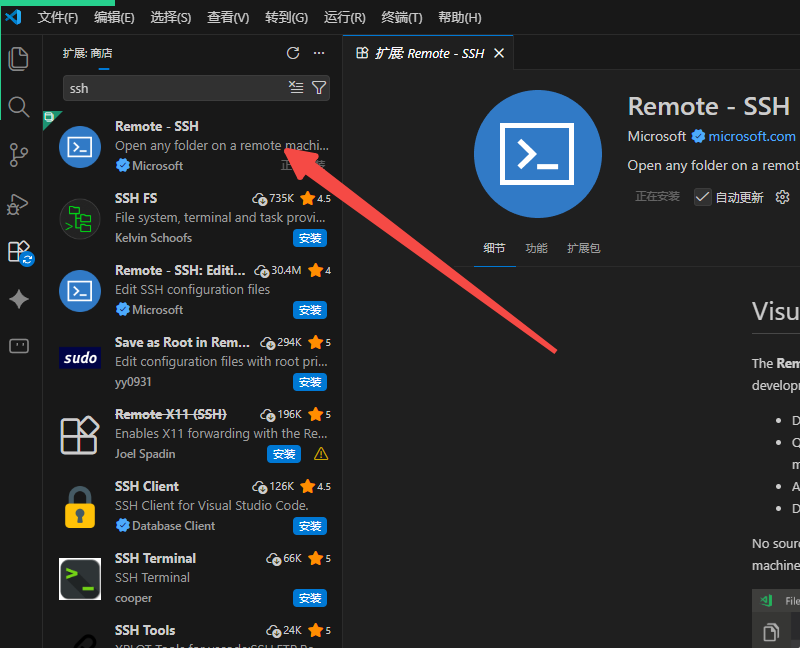Open the 文件(F) menu
800x648 pixels.
58,17
